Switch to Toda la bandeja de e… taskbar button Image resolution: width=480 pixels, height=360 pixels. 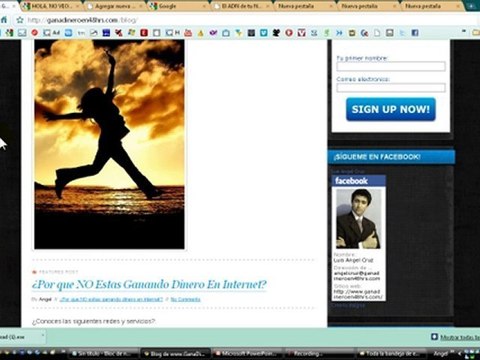392,353
